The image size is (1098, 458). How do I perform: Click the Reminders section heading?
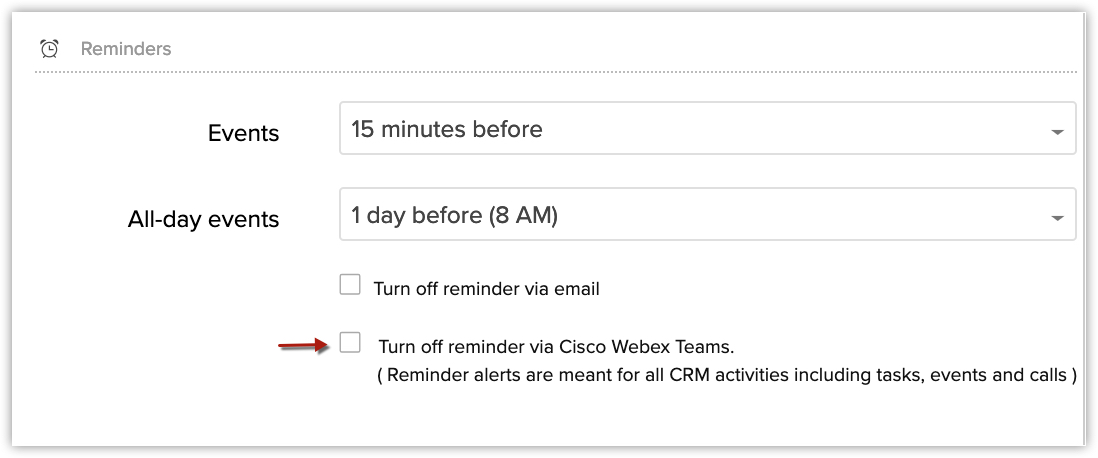pos(125,48)
